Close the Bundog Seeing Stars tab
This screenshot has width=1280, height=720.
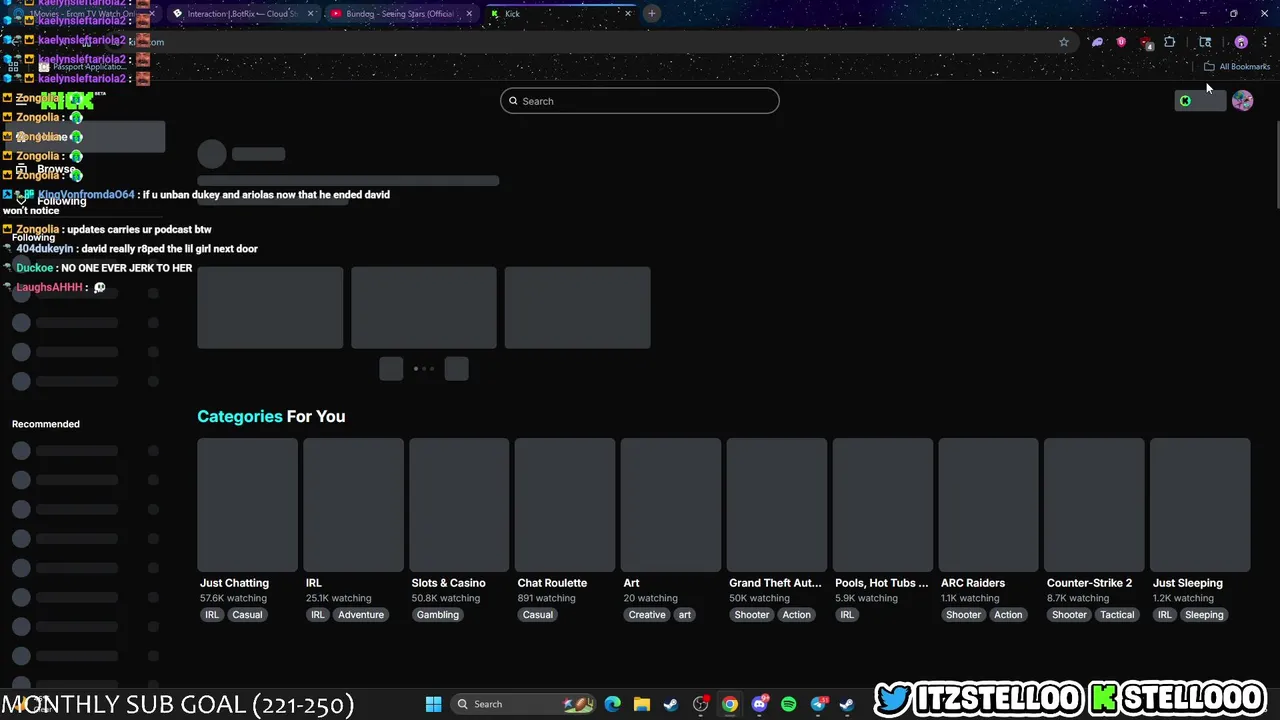point(469,14)
